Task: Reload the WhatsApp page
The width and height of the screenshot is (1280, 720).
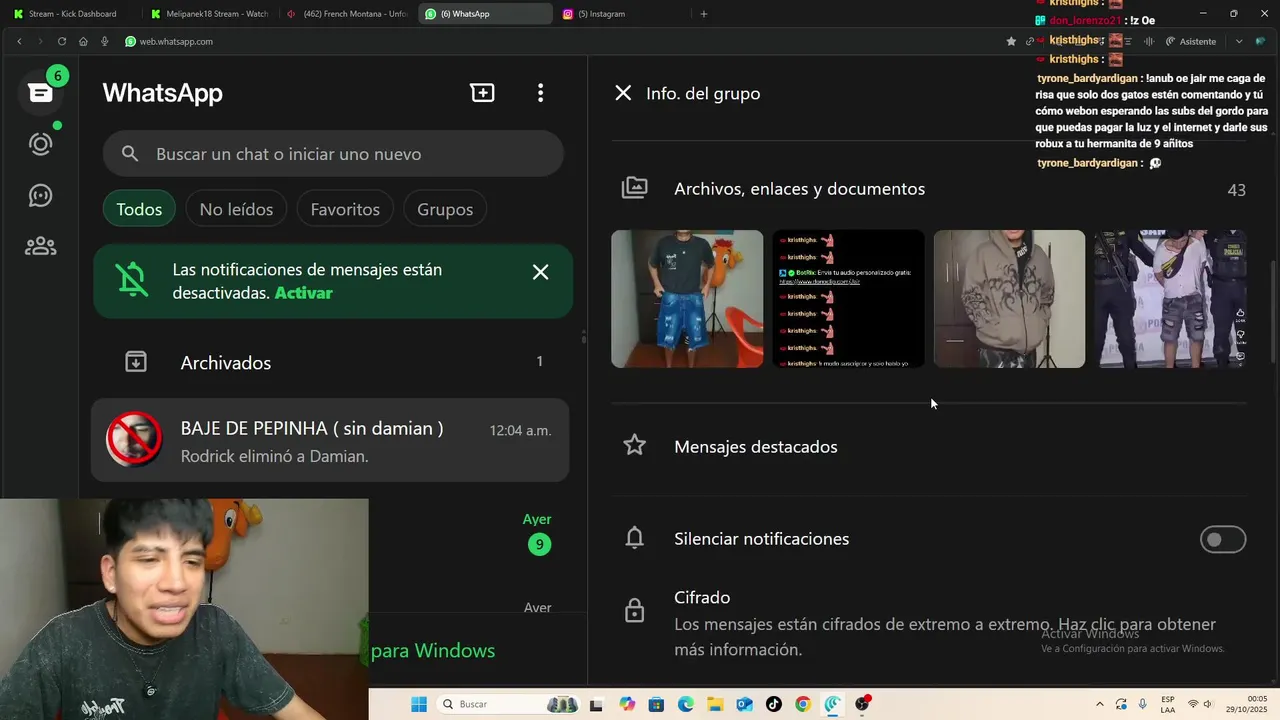Action: pyautogui.click(x=62, y=41)
